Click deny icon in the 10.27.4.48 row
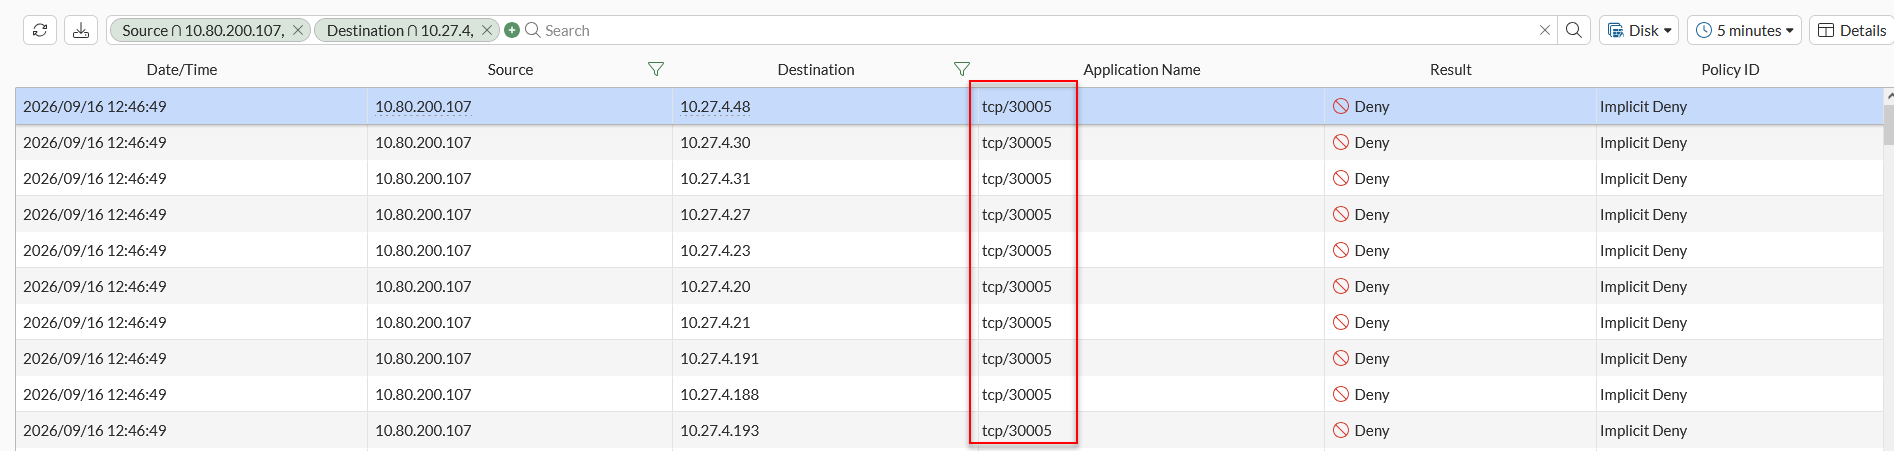The width and height of the screenshot is (1894, 451). [1341, 106]
